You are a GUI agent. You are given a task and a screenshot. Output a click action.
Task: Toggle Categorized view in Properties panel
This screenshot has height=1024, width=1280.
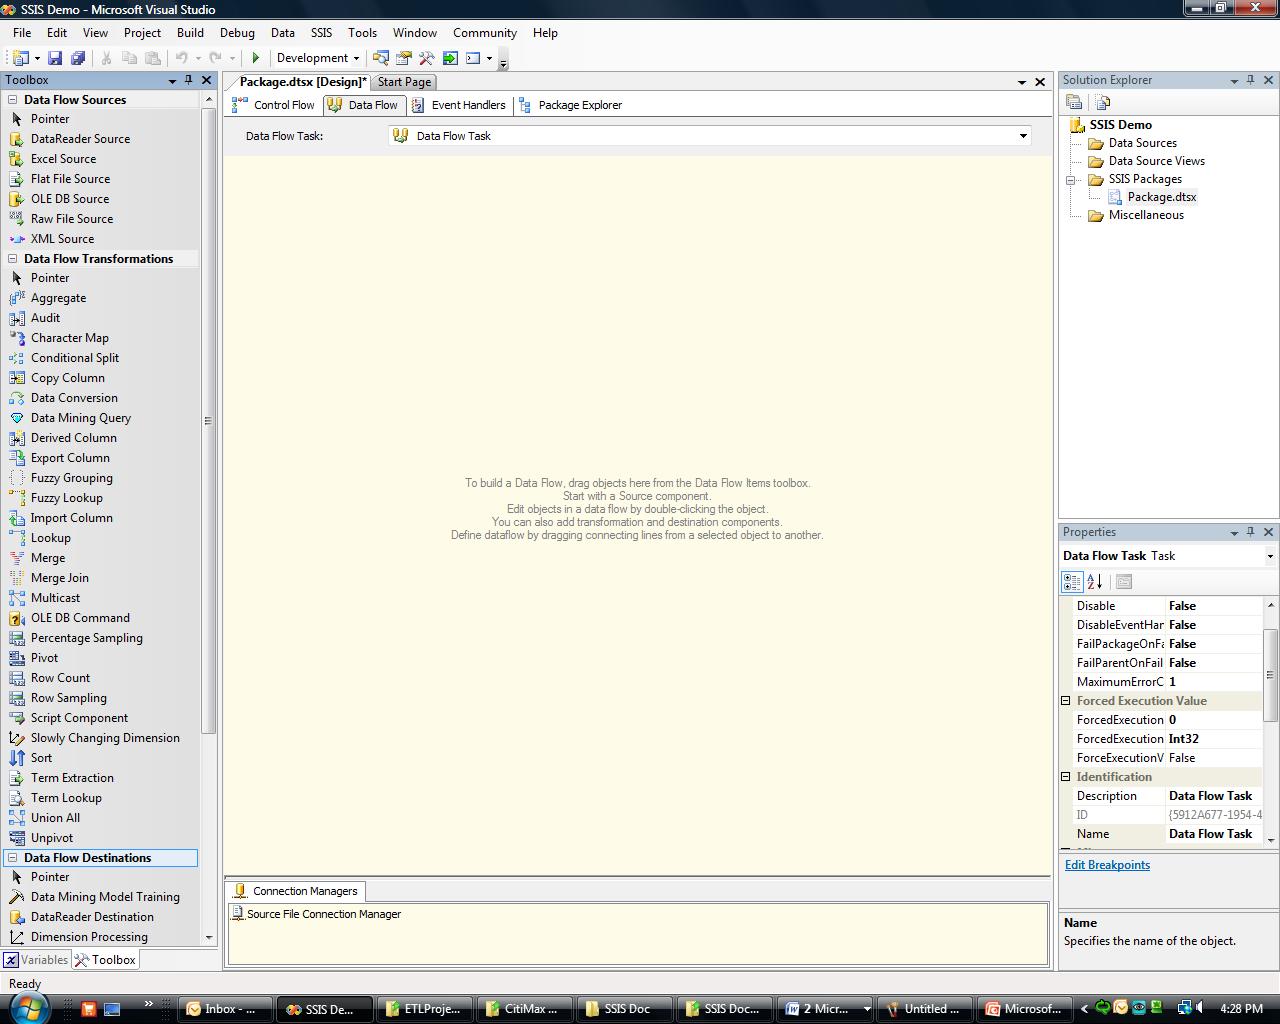click(x=1072, y=581)
